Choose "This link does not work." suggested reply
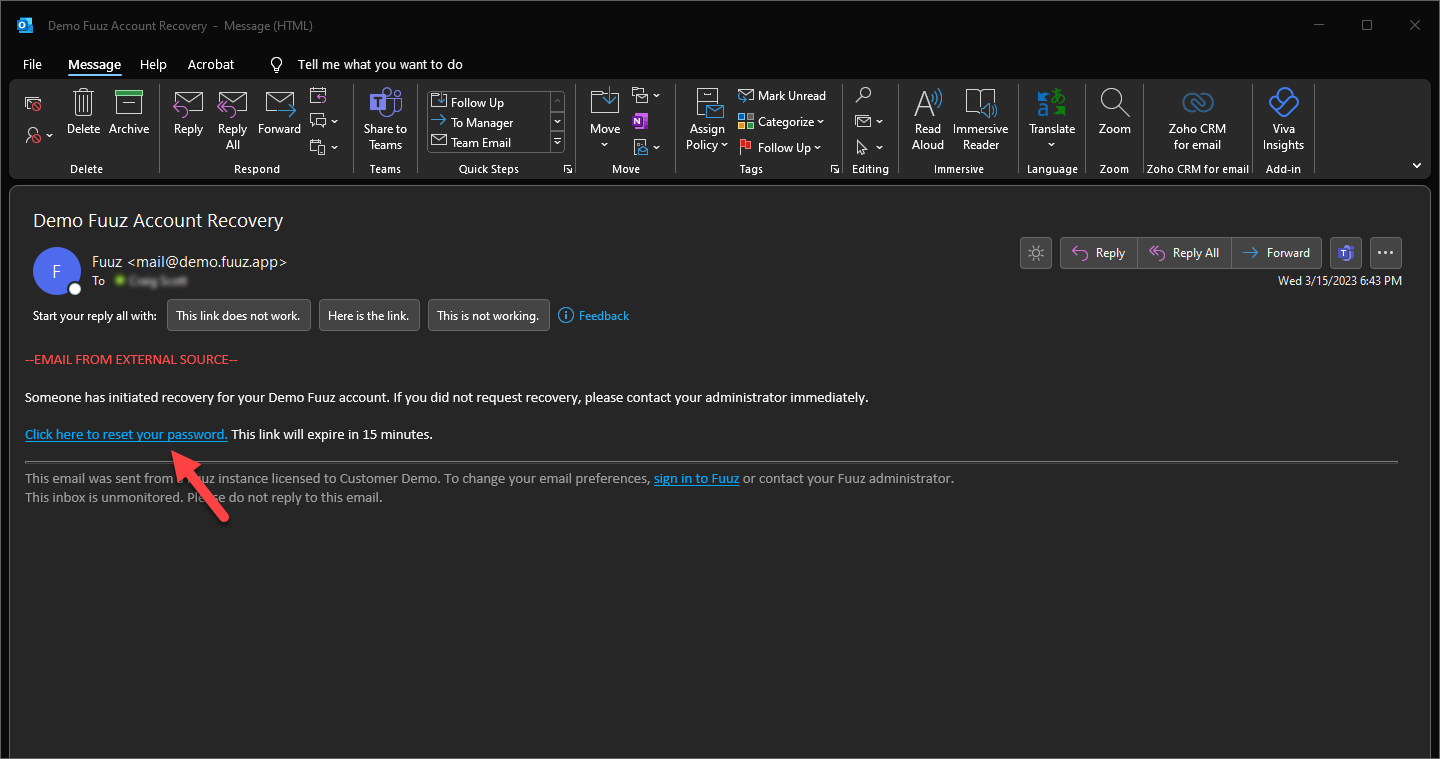 pyautogui.click(x=238, y=315)
